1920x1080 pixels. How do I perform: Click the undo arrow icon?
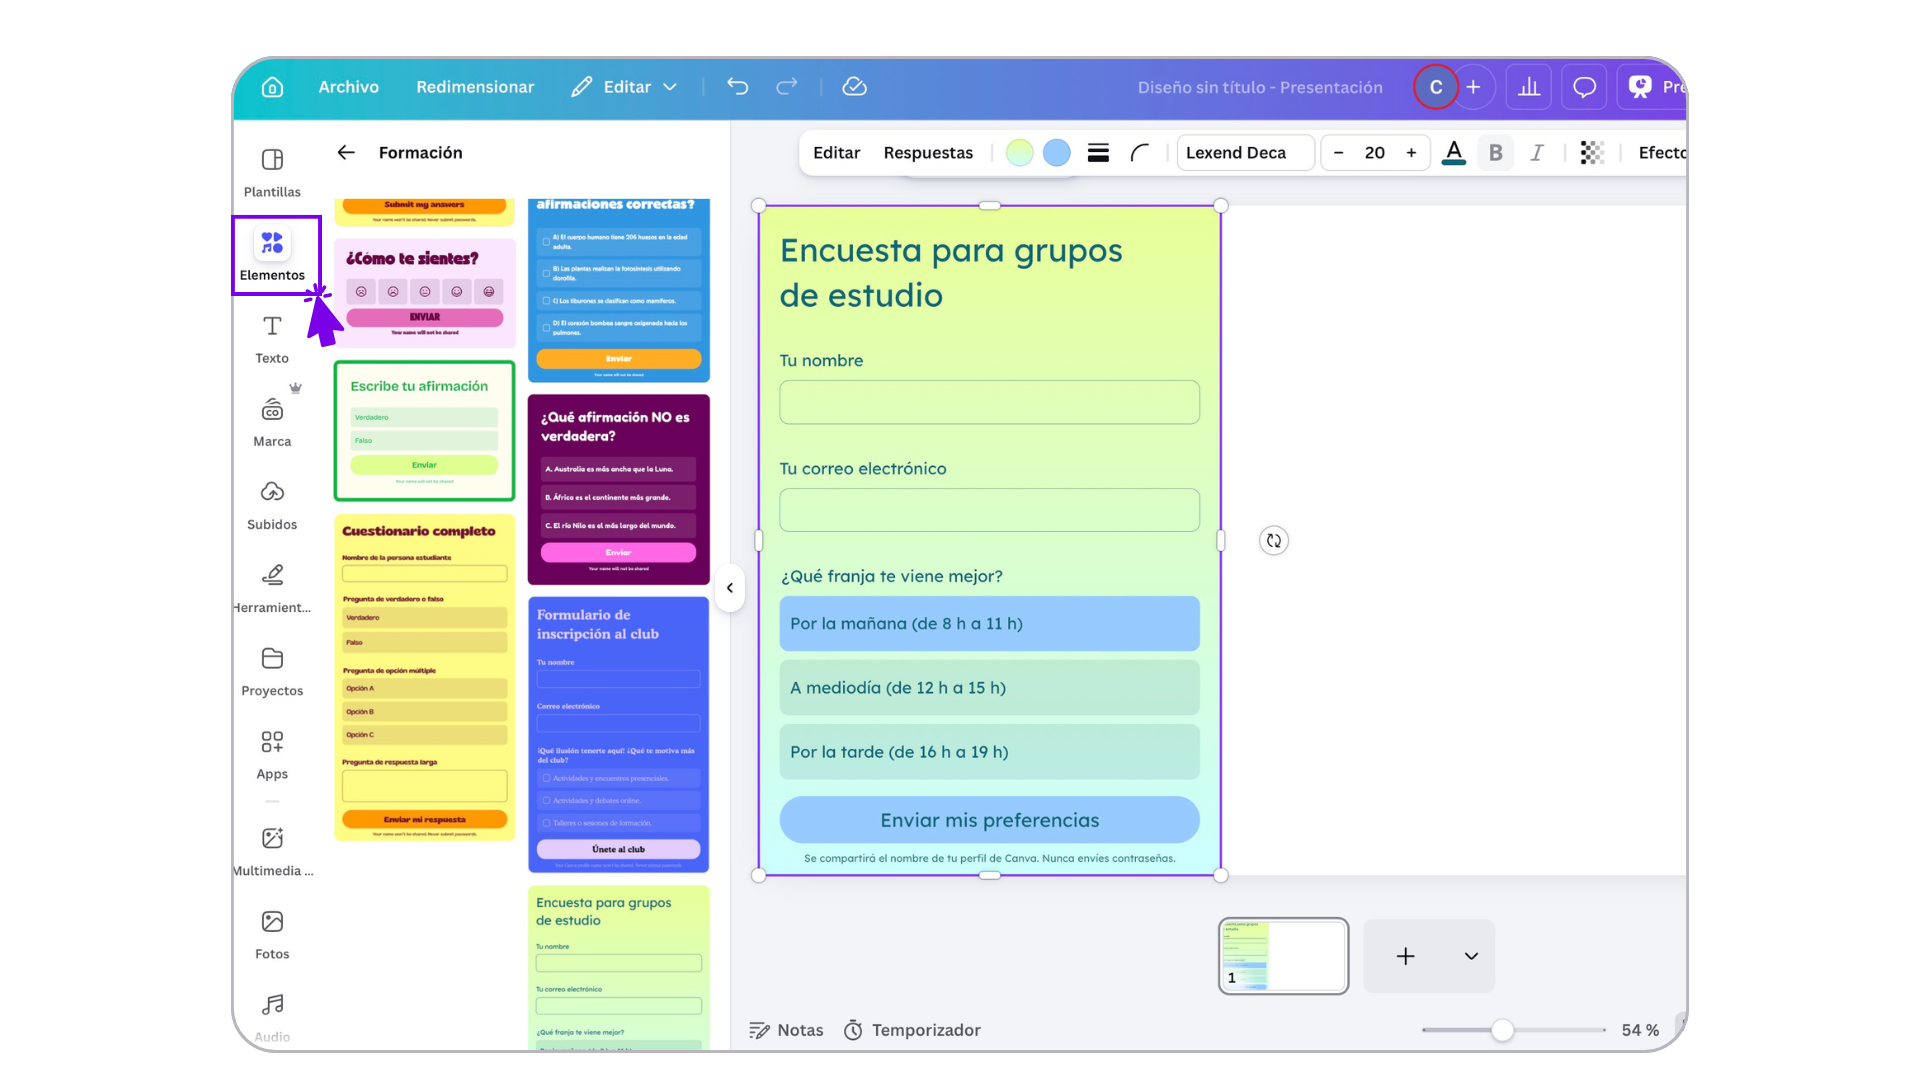[x=737, y=87]
